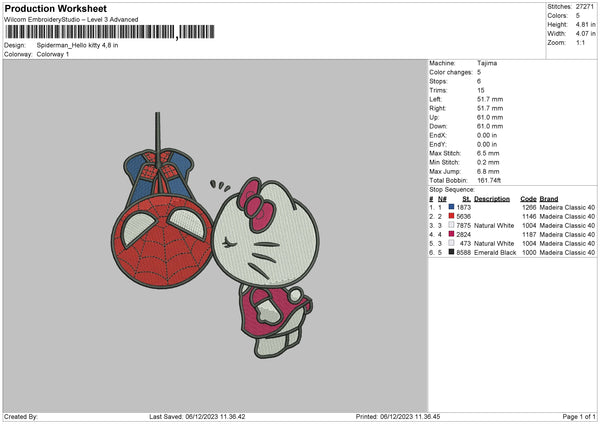Click the Description column header
600x424 pixels.
(x=492, y=198)
